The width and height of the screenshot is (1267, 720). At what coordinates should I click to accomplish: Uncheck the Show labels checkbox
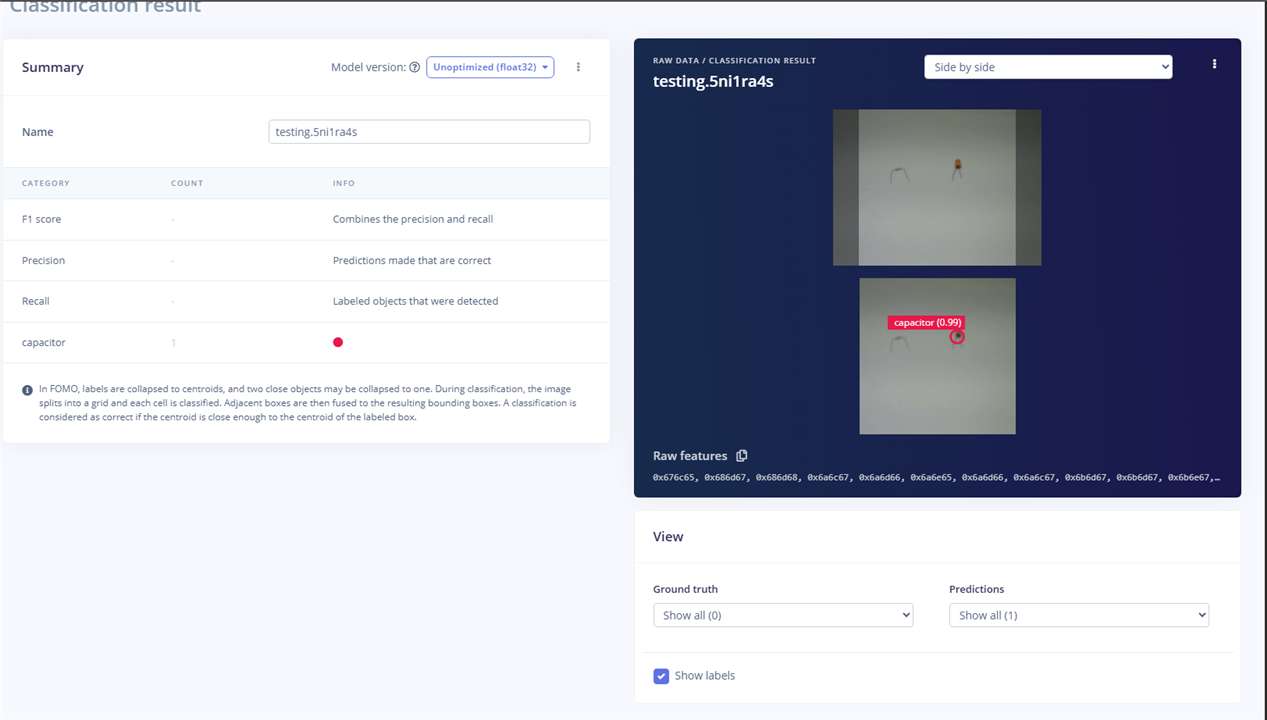tap(661, 676)
